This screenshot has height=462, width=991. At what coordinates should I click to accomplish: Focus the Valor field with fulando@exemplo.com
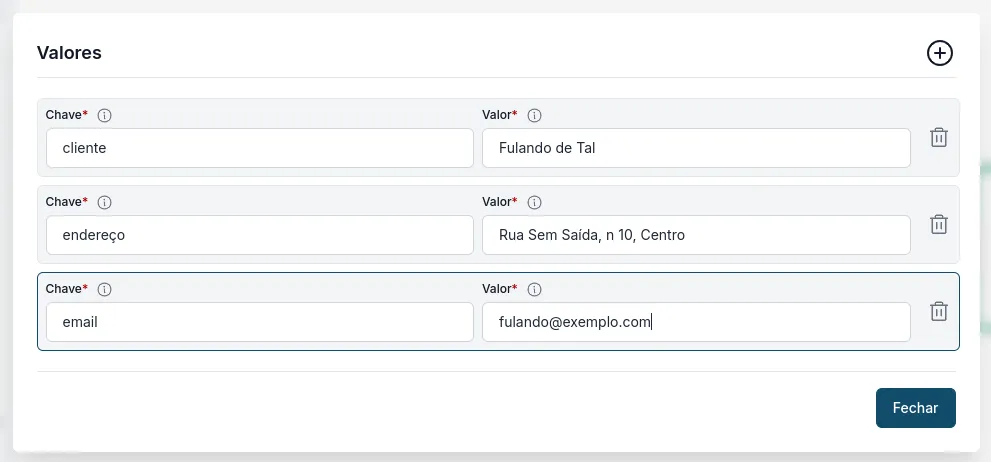[x=696, y=322]
